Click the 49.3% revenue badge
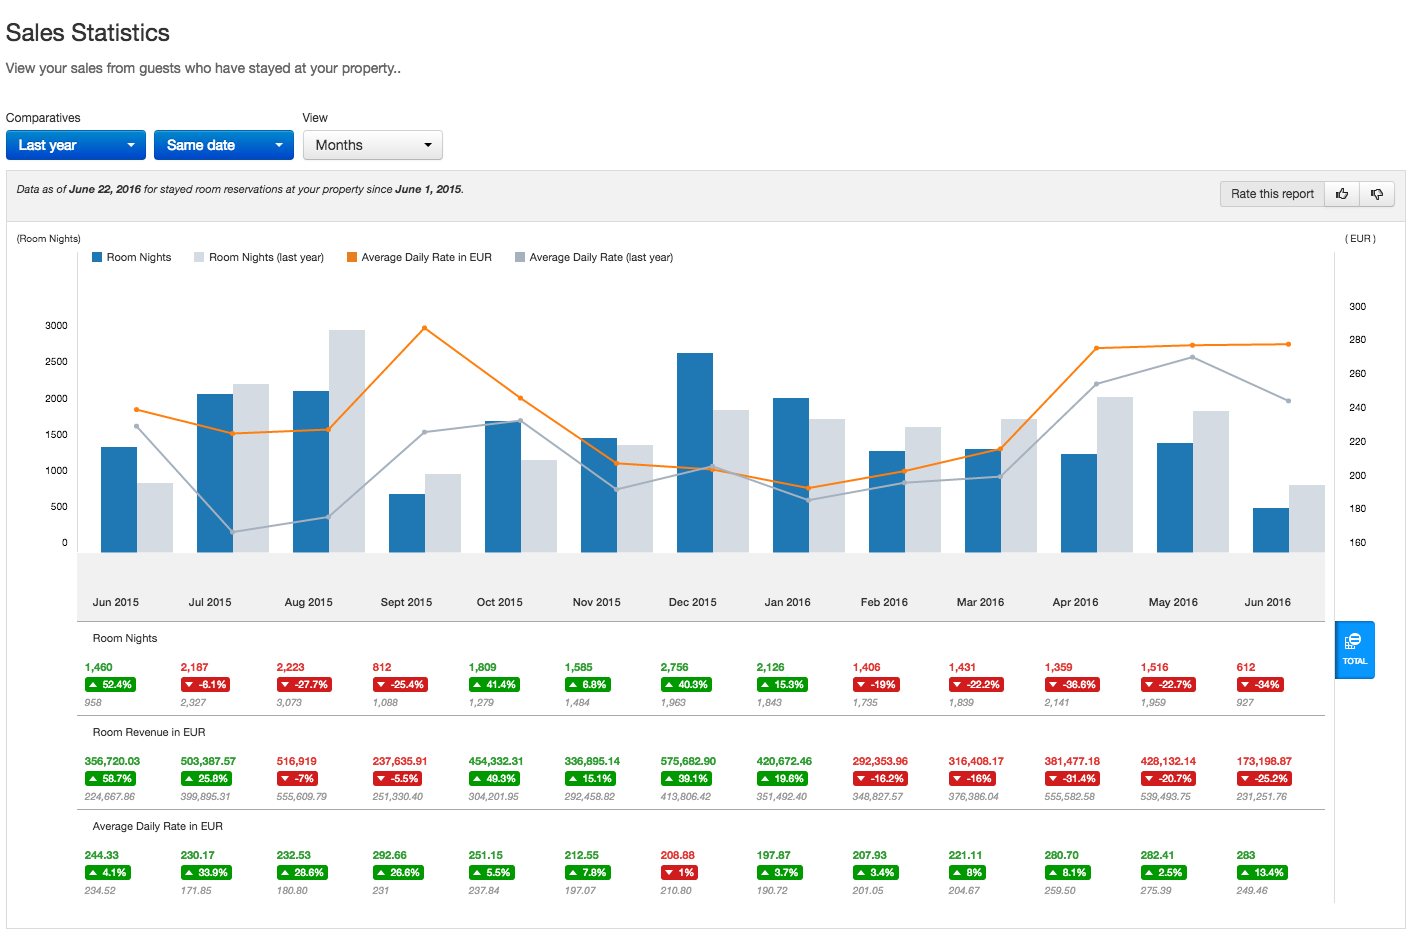This screenshot has width=1408, height=944. pyautogui.click(x=494, y=779)
